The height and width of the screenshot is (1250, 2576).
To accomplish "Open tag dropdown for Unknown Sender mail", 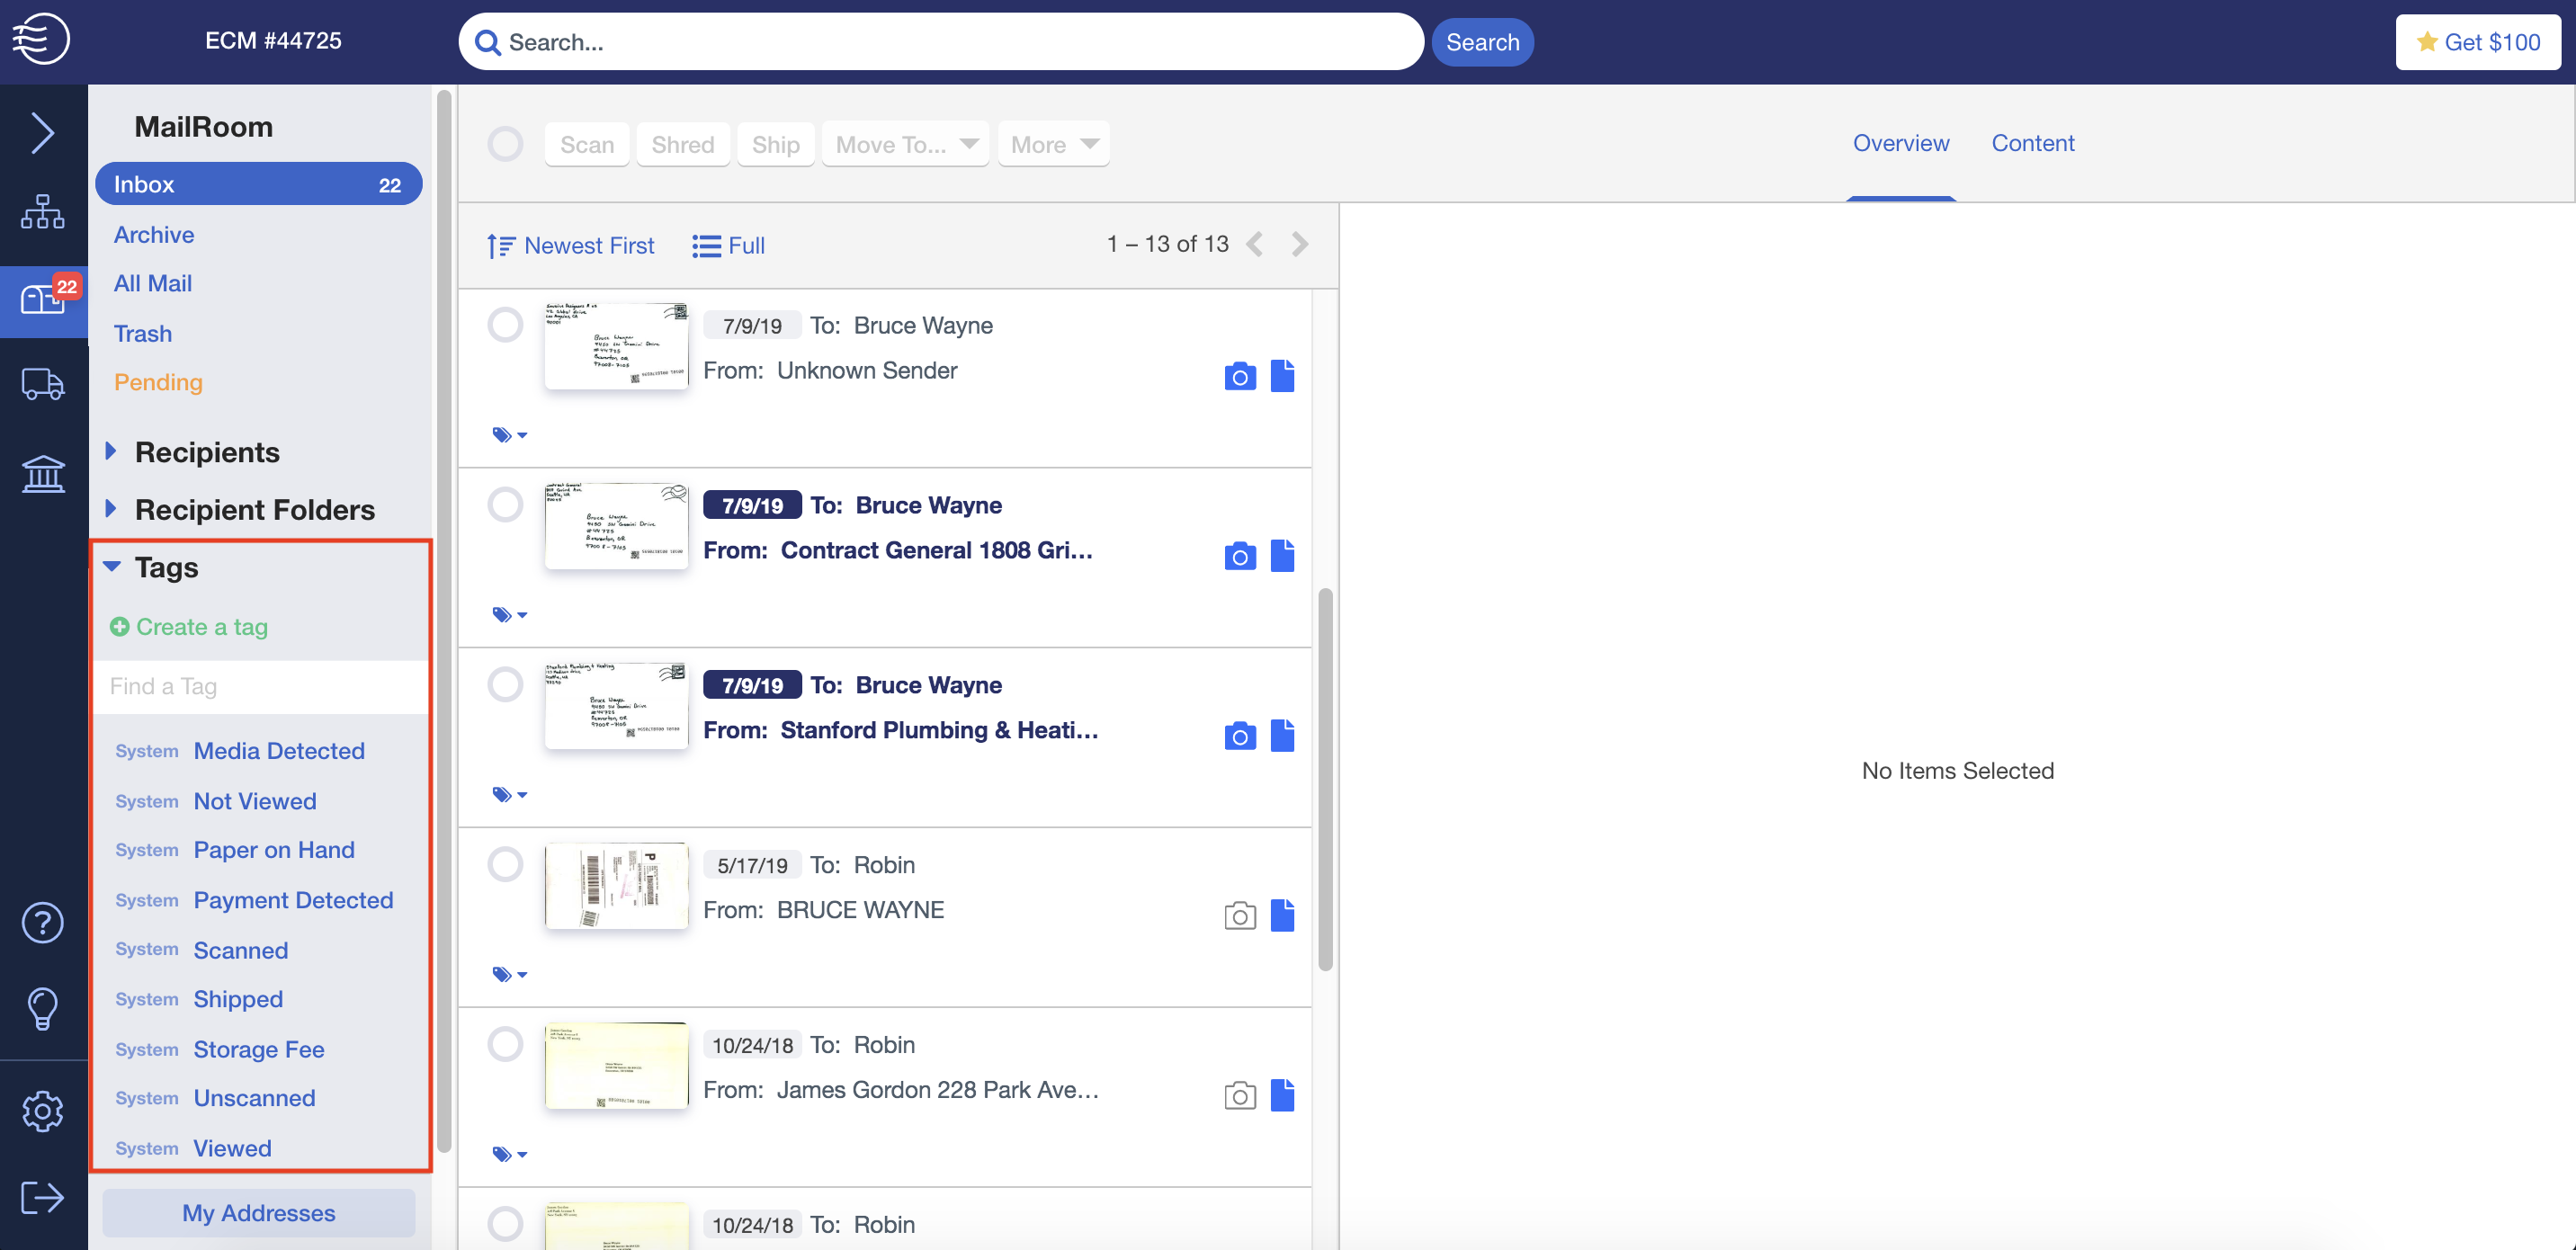I will click(x=510, y=435).
